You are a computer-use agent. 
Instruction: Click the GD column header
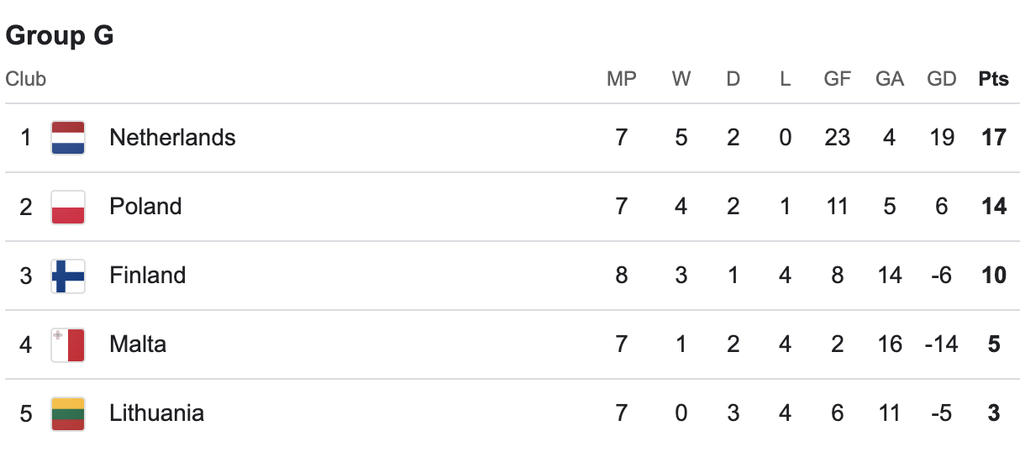point(941,79)
